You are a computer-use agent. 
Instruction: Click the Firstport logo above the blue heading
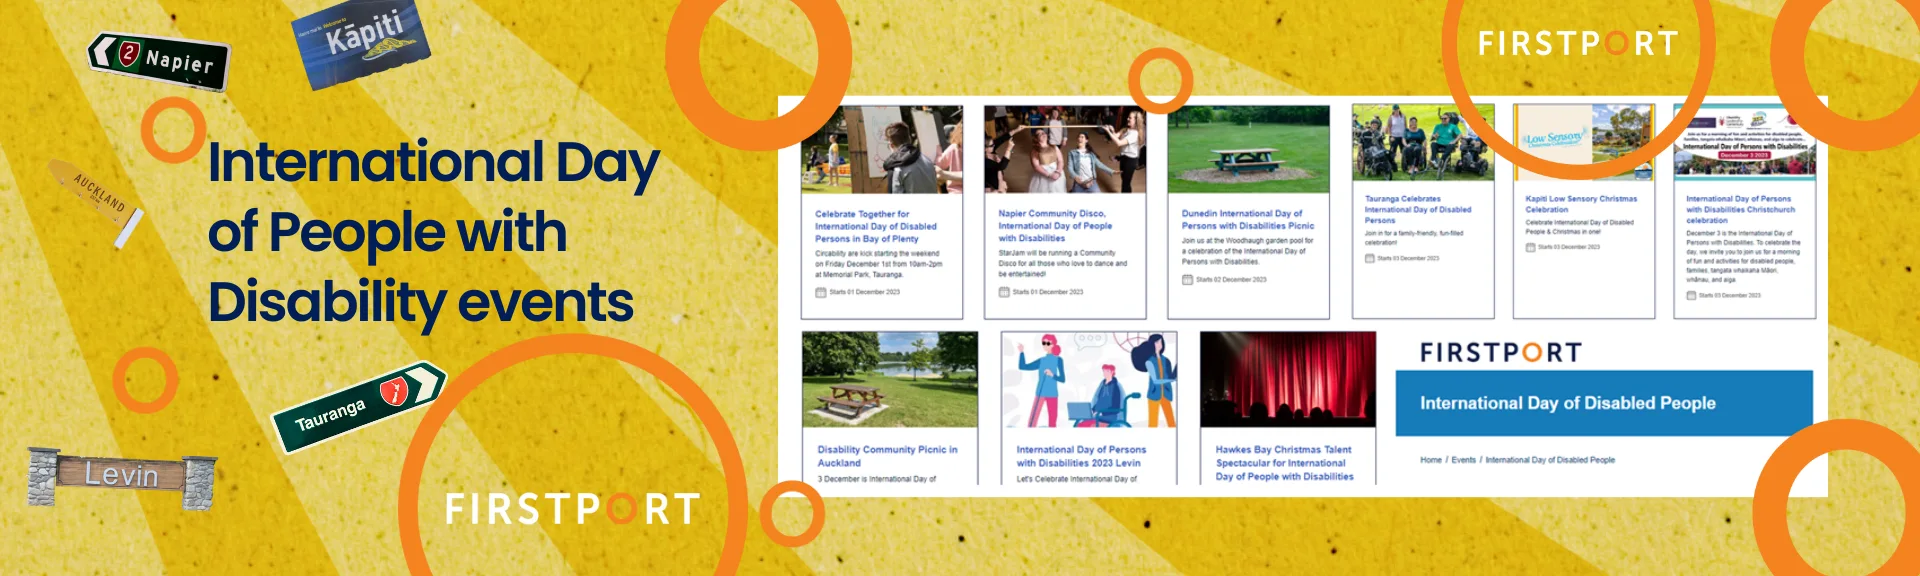click(1501, 352)
